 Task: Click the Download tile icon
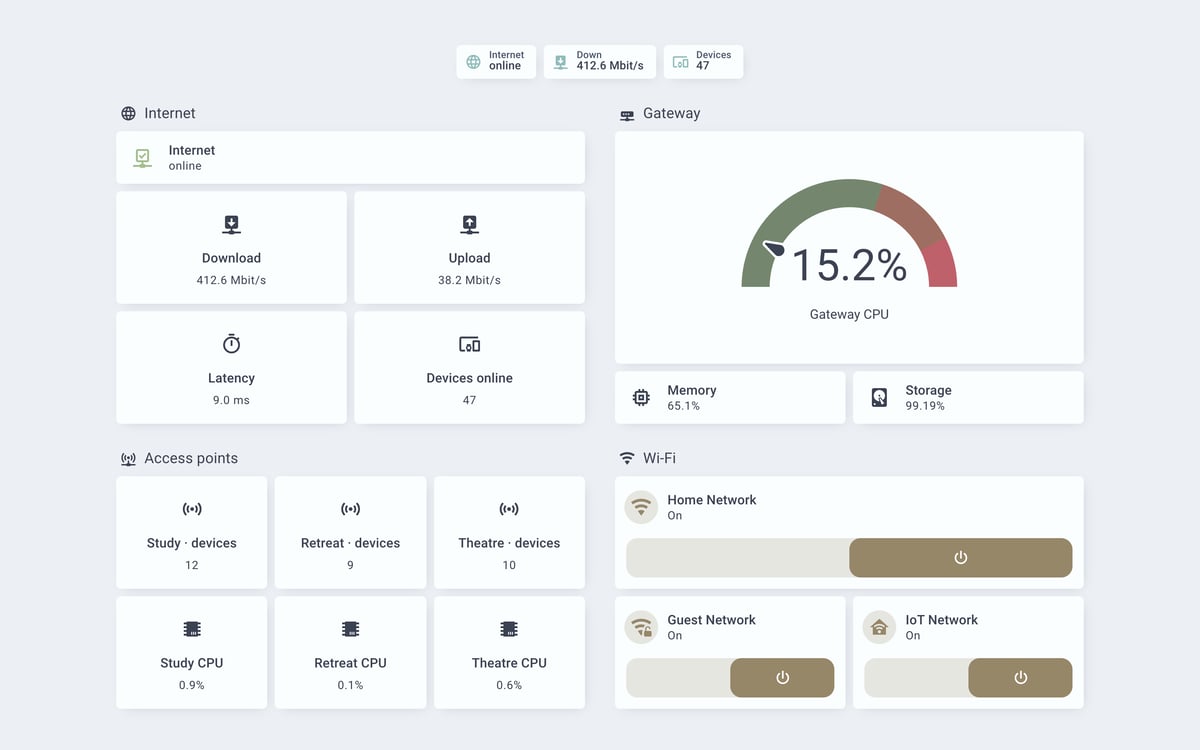231,224
